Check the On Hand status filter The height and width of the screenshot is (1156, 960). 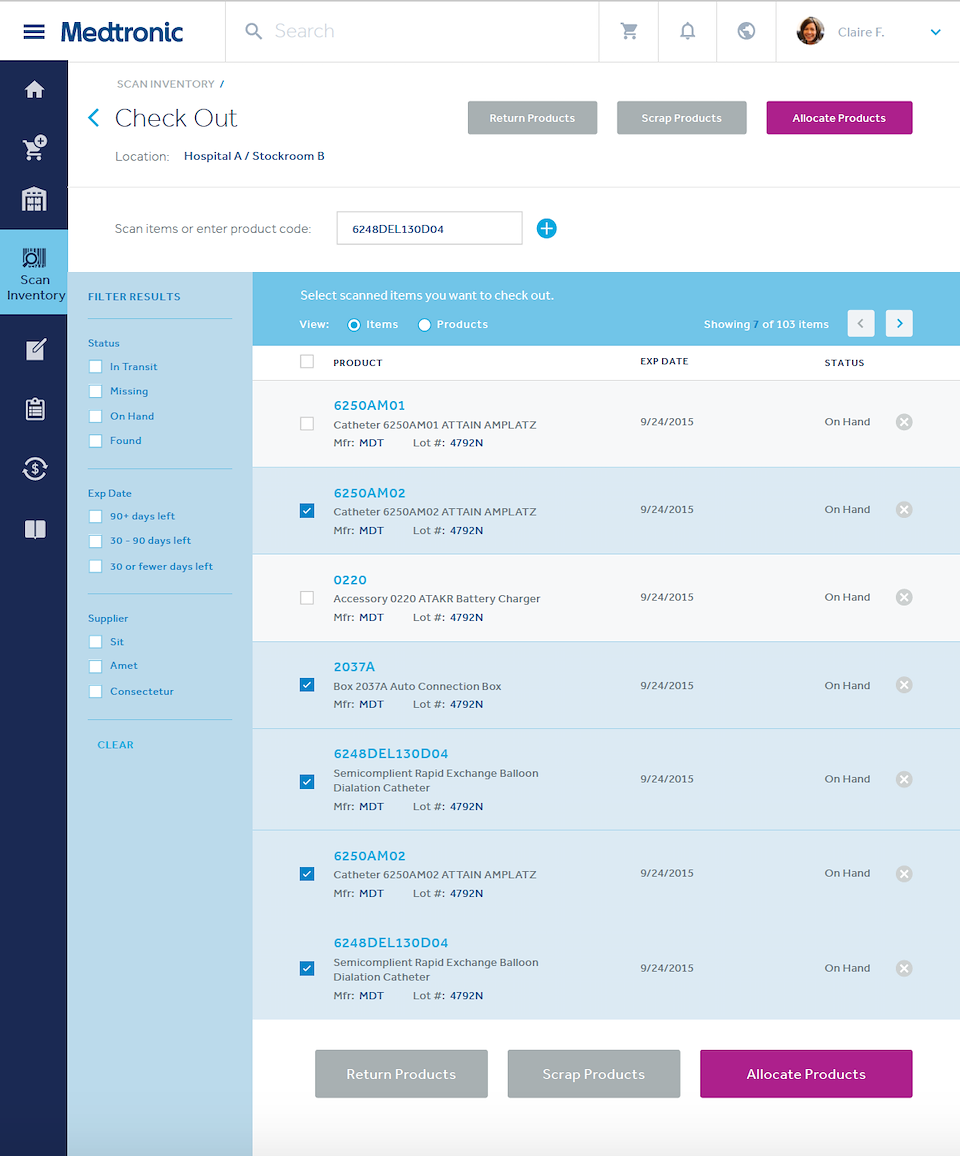(95, 417)
